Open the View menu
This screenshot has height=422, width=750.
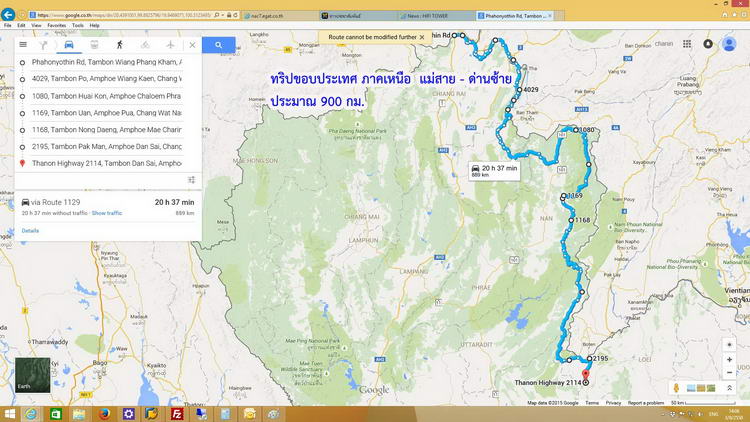pos(36,25)
